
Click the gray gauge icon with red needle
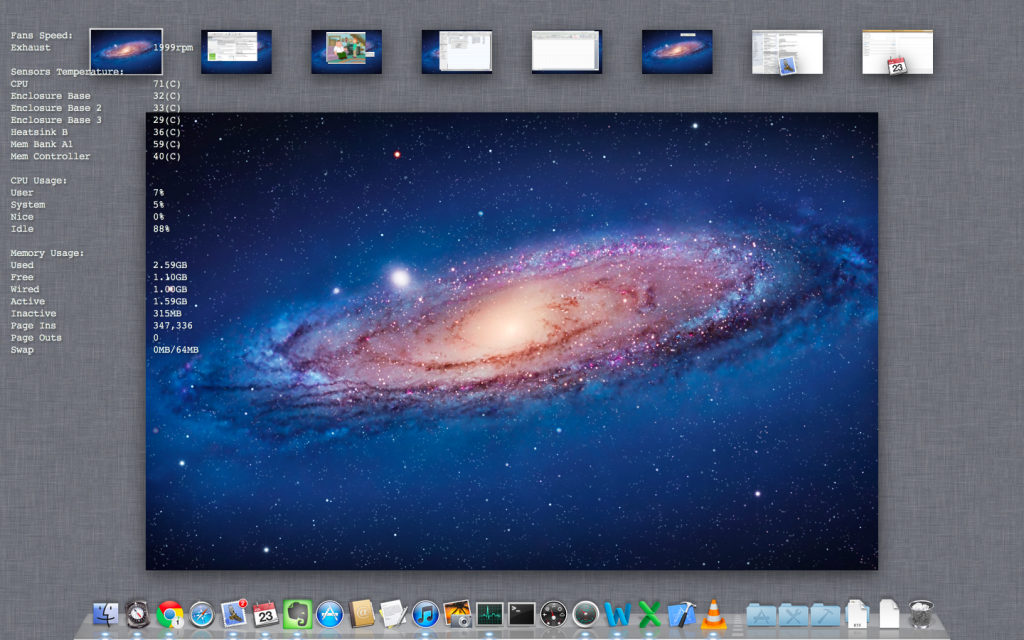click(585, 614)
